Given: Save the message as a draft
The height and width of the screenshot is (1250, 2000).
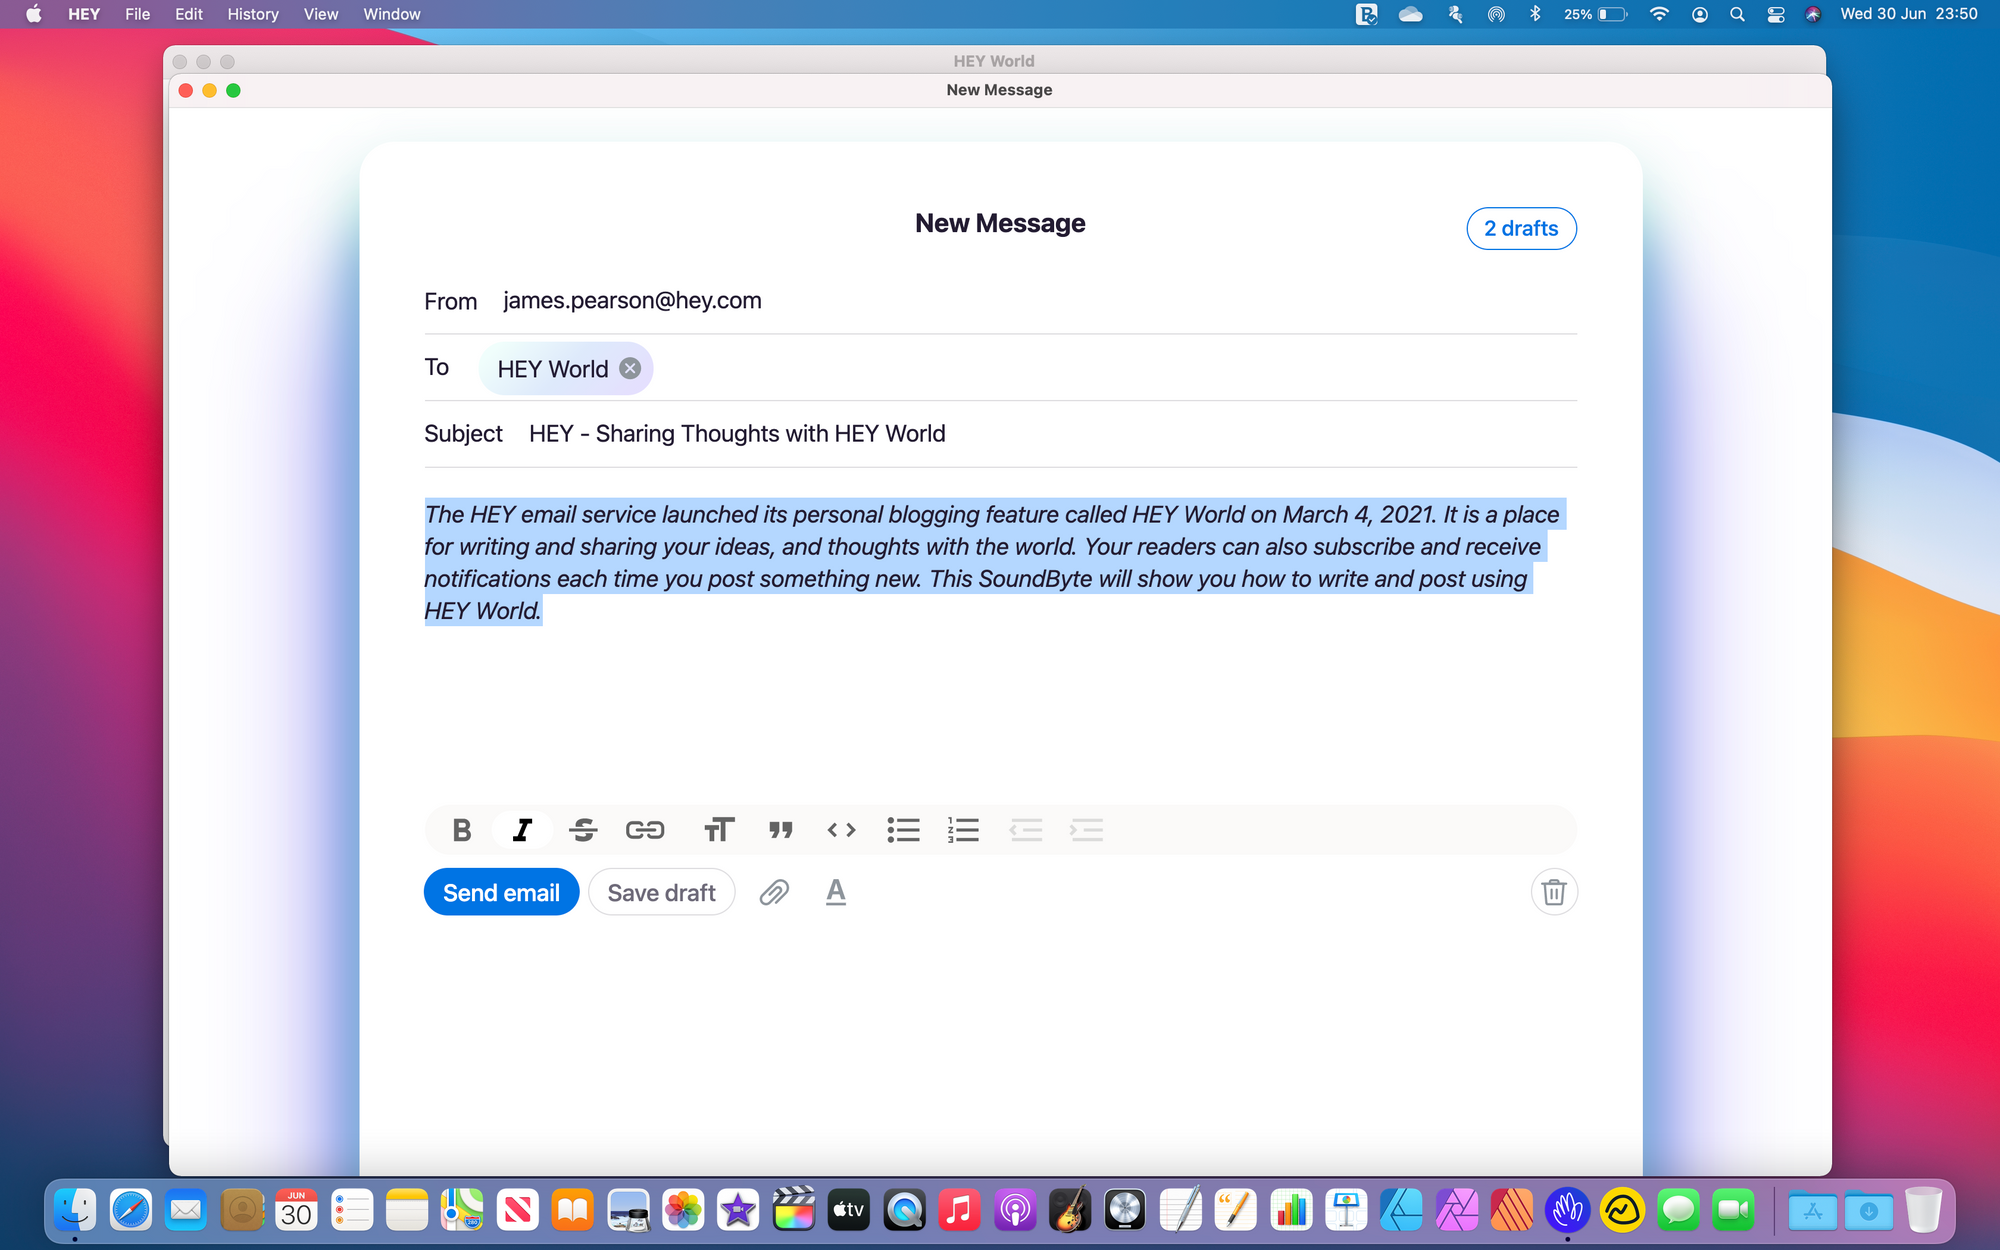Looking at the screenshot, I should (661, 891).
